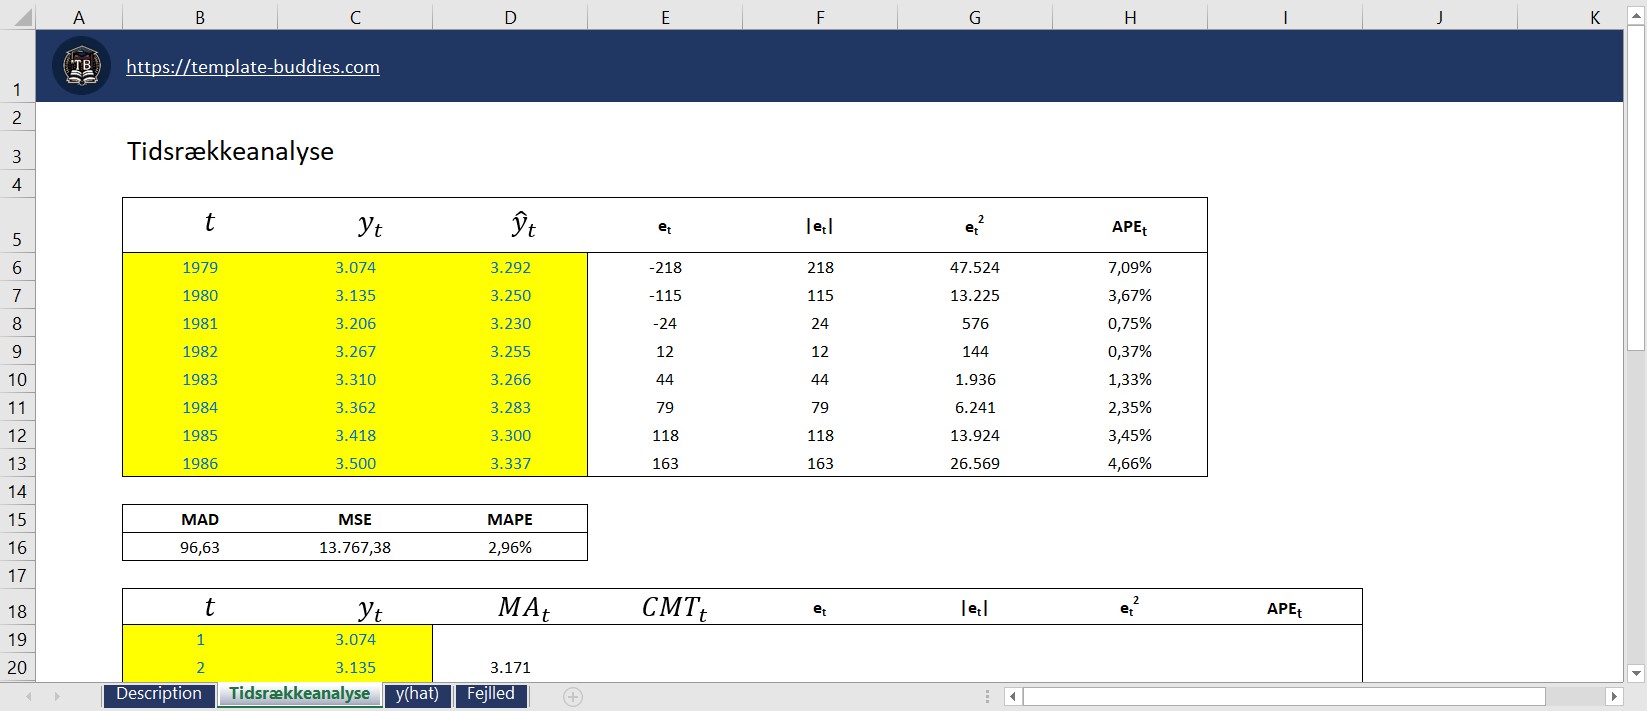Select cell with MSE value 13.767,38

355,547
